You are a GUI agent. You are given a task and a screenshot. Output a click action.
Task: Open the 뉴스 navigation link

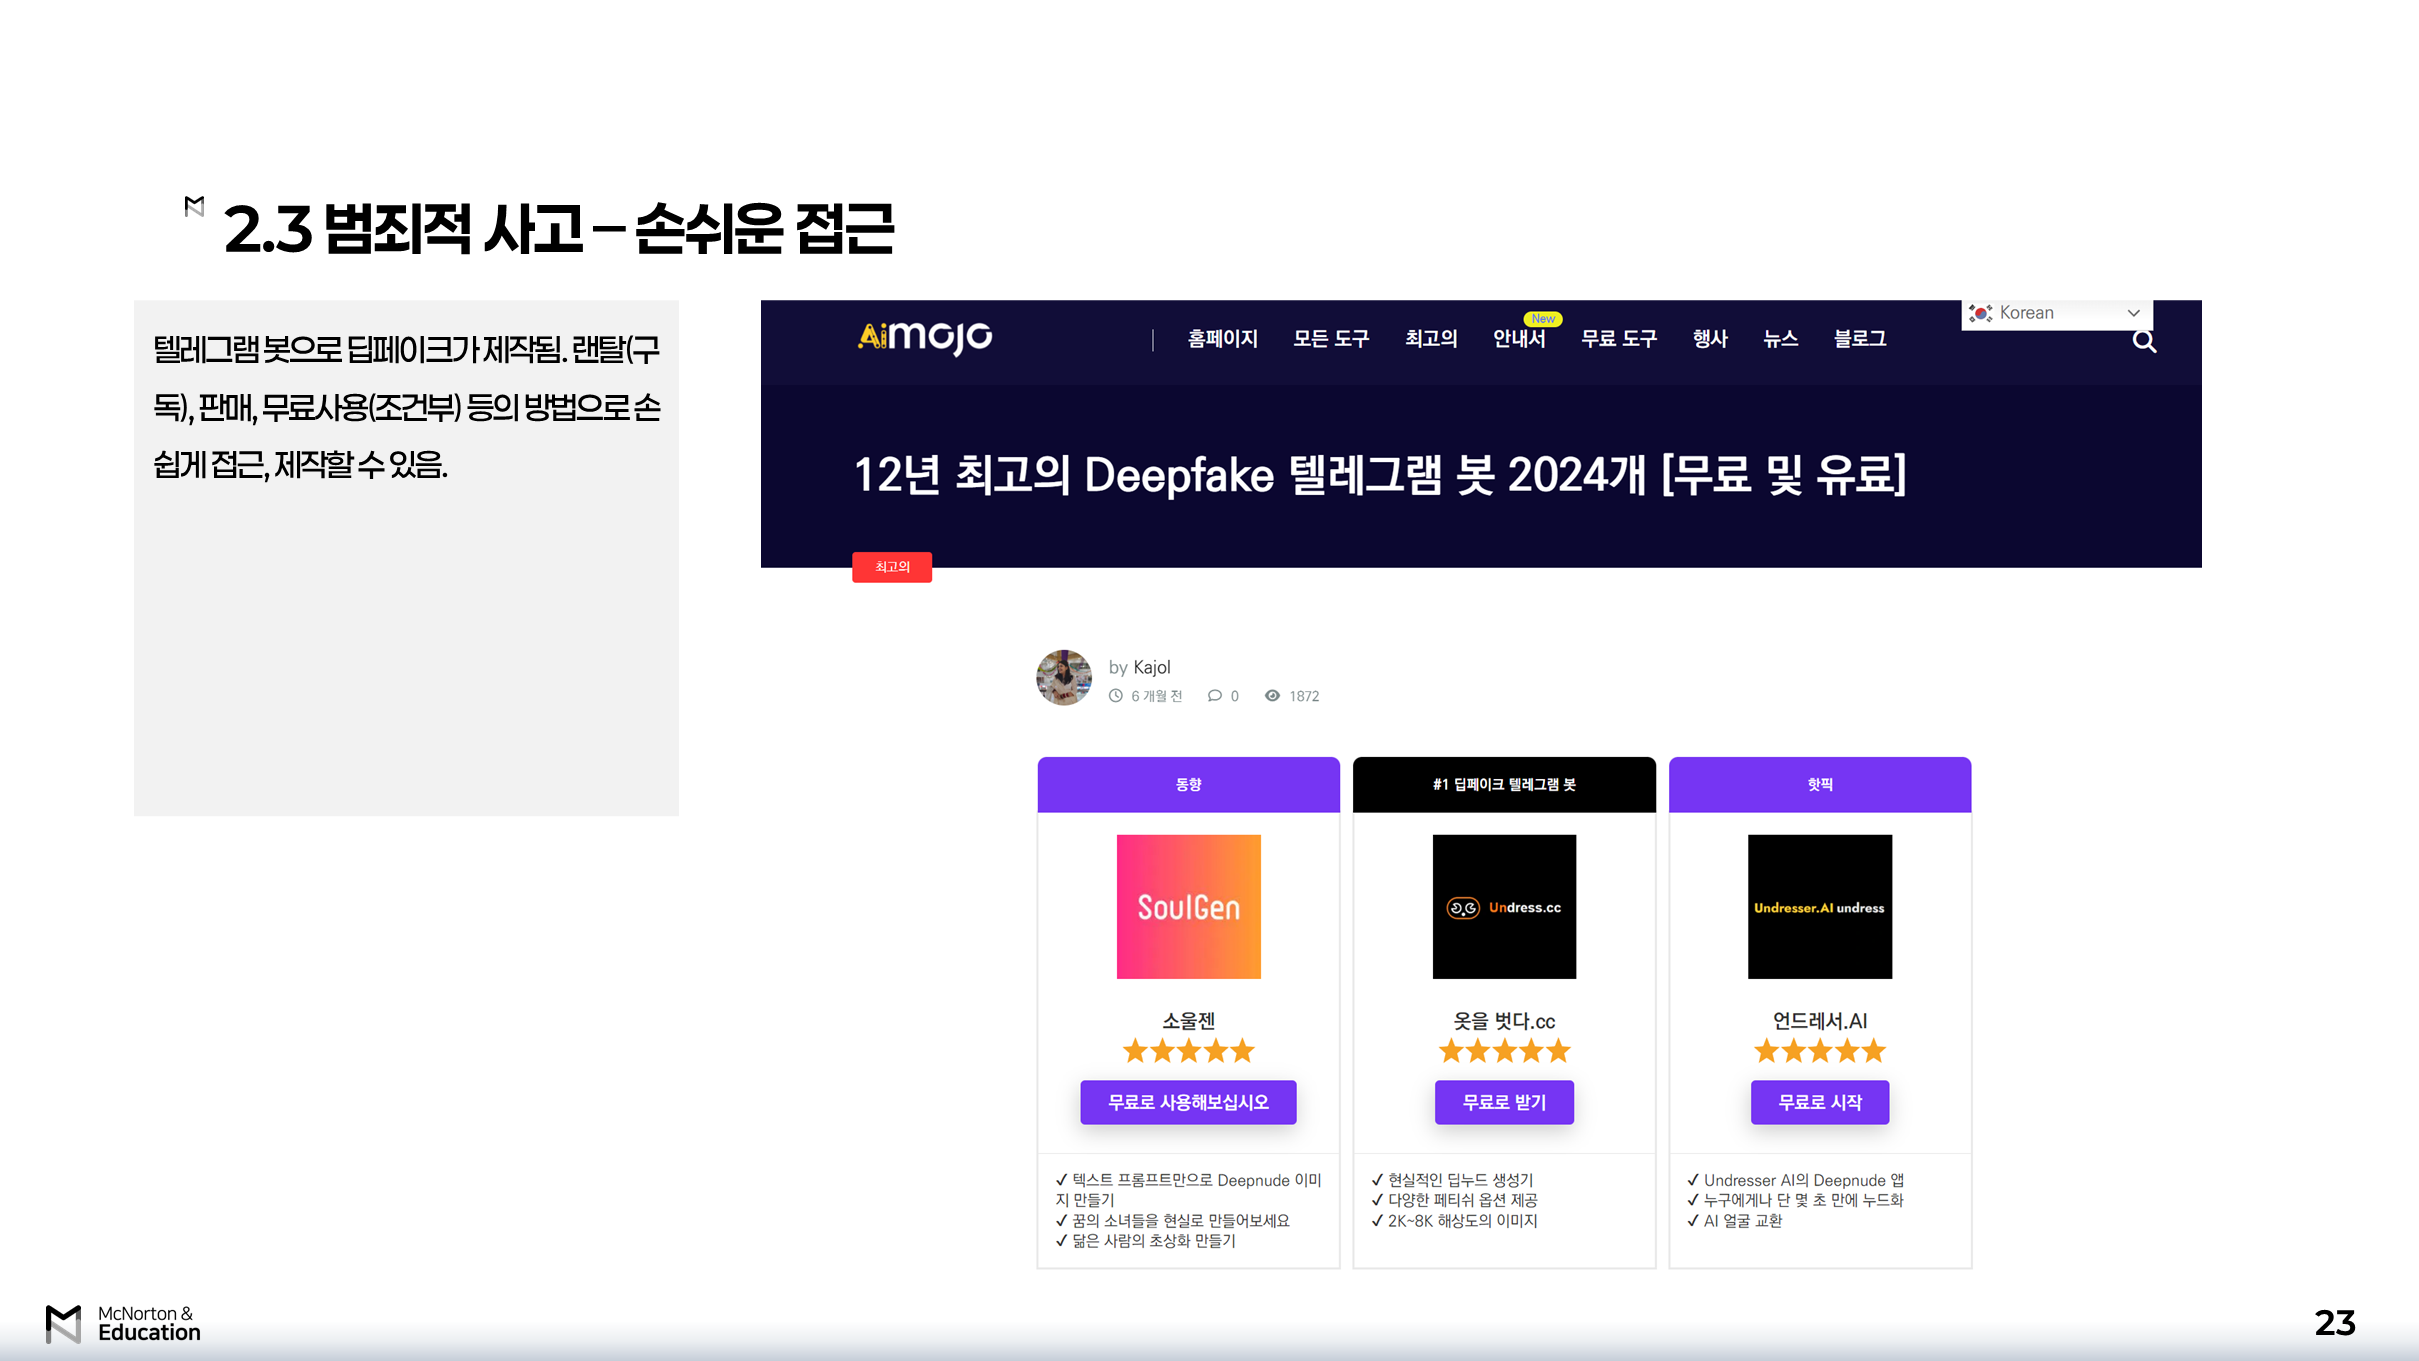(1780, 339)
